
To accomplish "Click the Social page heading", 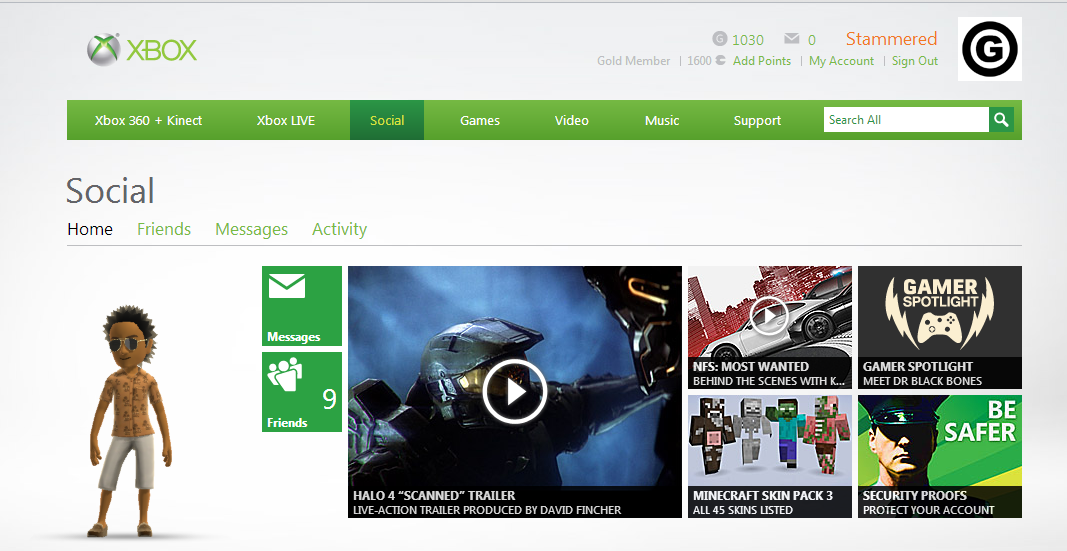I will [110, 190].
